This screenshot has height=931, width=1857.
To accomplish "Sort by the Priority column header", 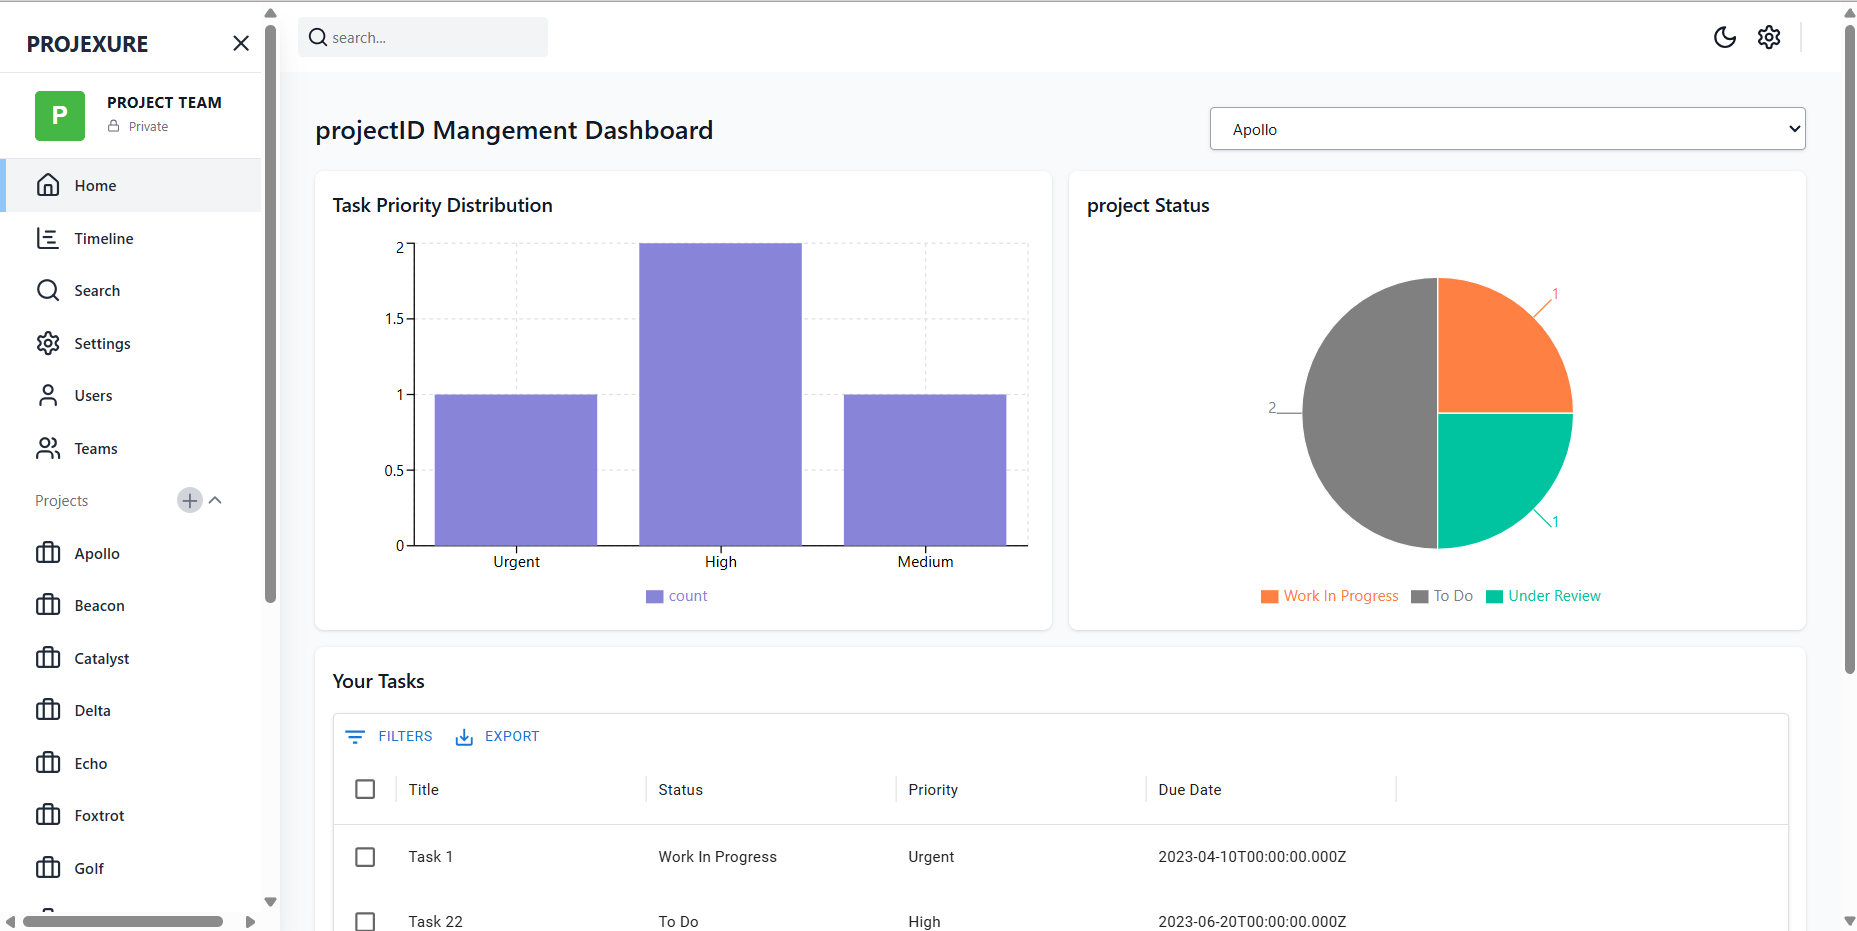I will pyautogui.click(x=933, y=789).
